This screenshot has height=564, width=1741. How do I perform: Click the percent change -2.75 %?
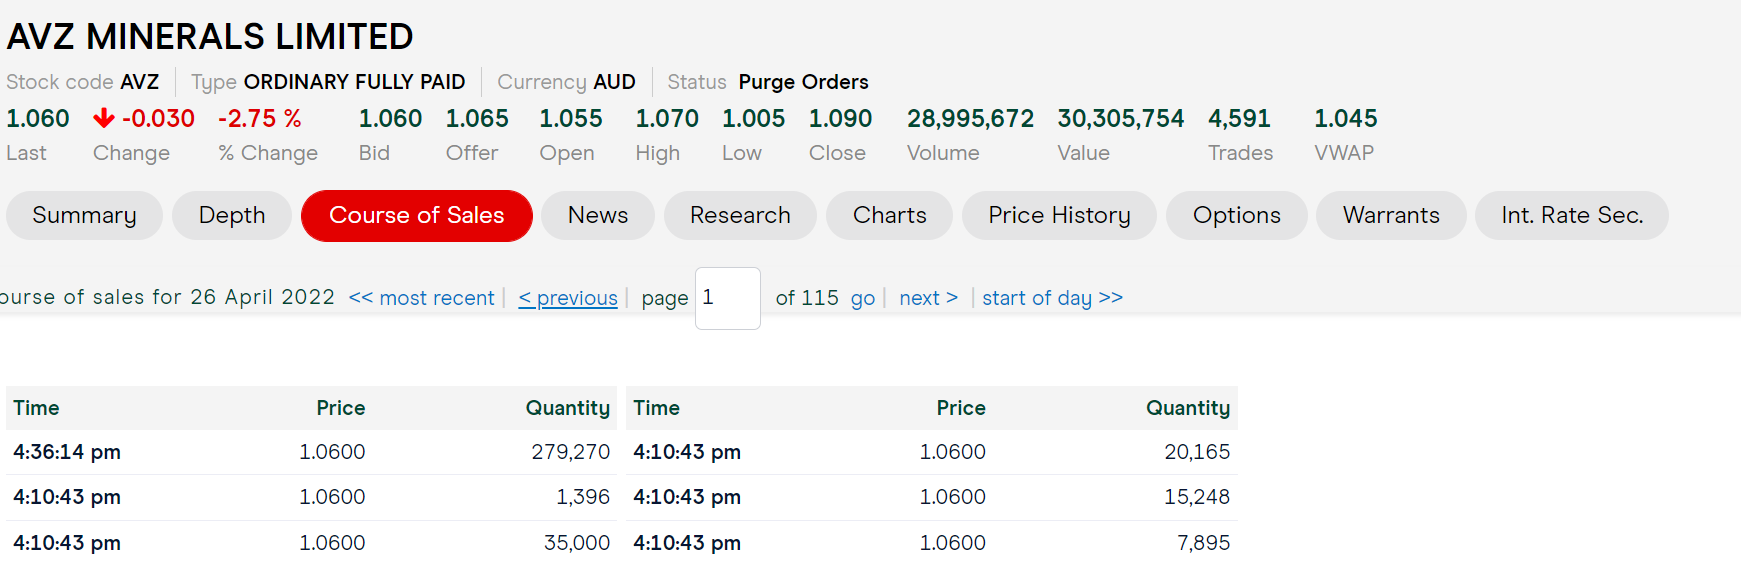click(260, 118)
